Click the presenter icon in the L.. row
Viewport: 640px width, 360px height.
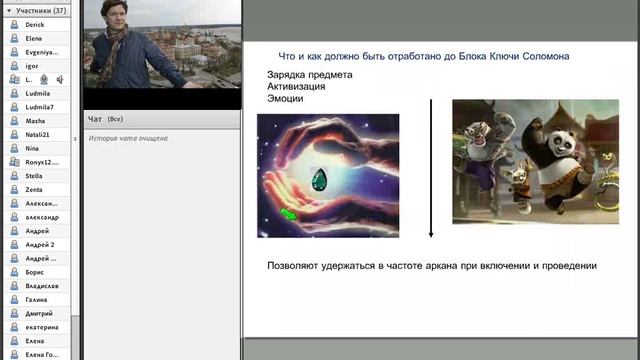pos(14,80)
